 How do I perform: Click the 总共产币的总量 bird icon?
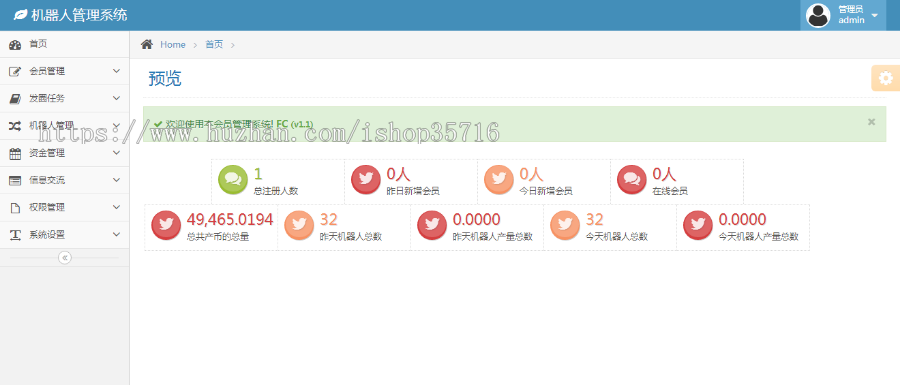point(166,225)
